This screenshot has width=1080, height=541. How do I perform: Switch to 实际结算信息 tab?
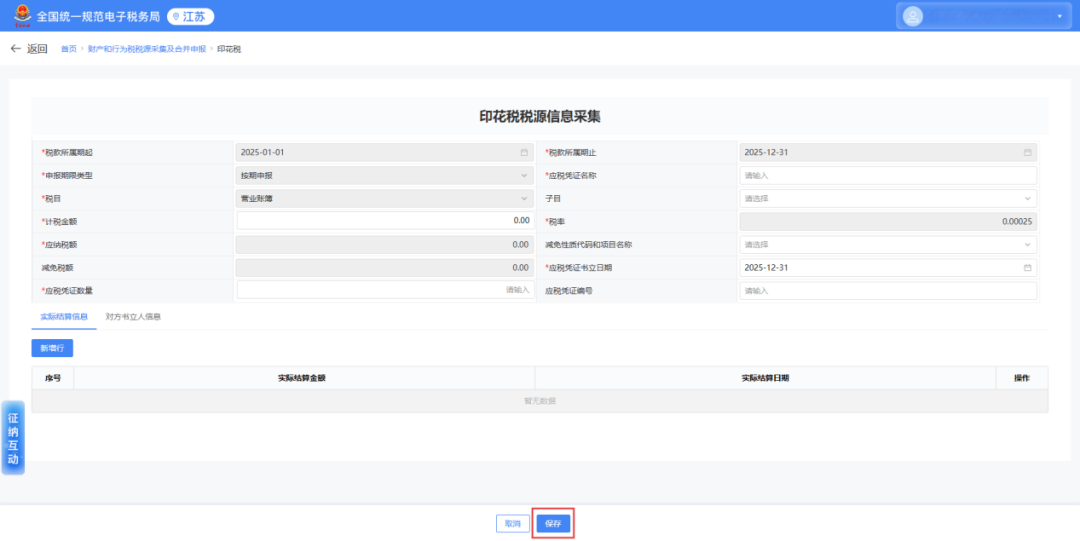click(x=64, y=317)
